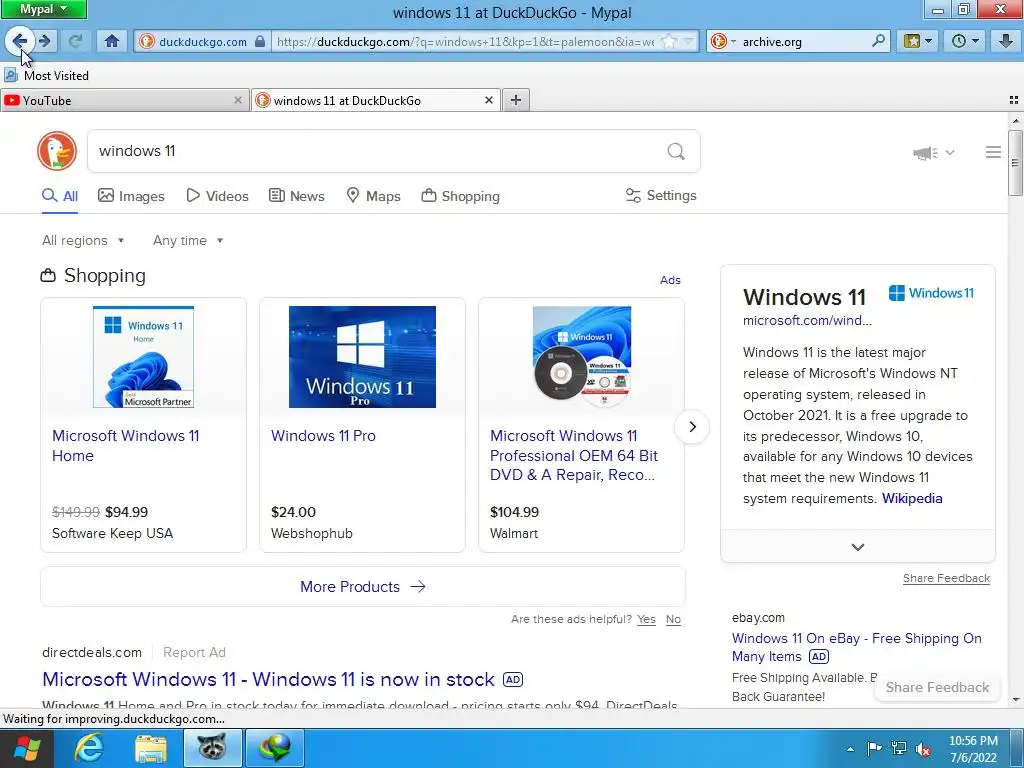The image size is (1024, 768).
Task: Show hidden tray icons arrow
Action: tap(850, 749)
